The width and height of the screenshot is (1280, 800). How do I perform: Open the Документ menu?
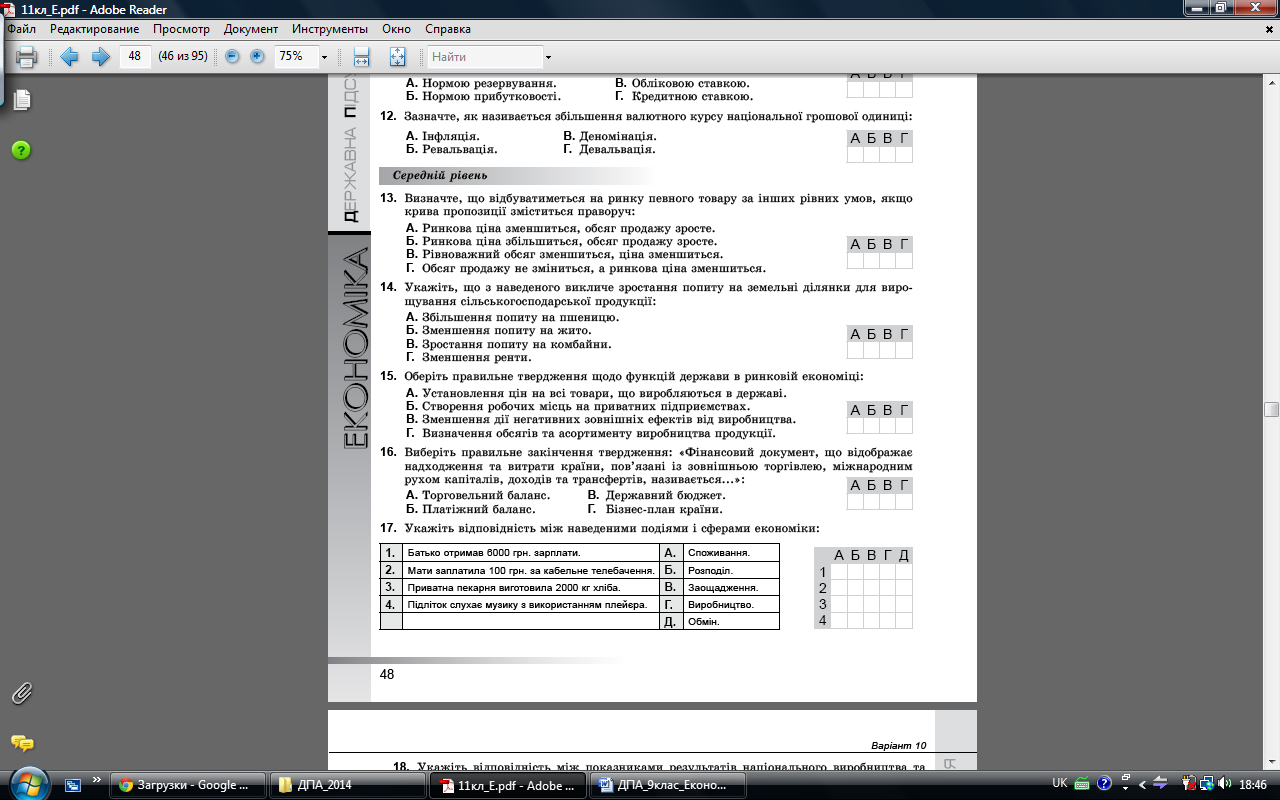pos(251,30)
